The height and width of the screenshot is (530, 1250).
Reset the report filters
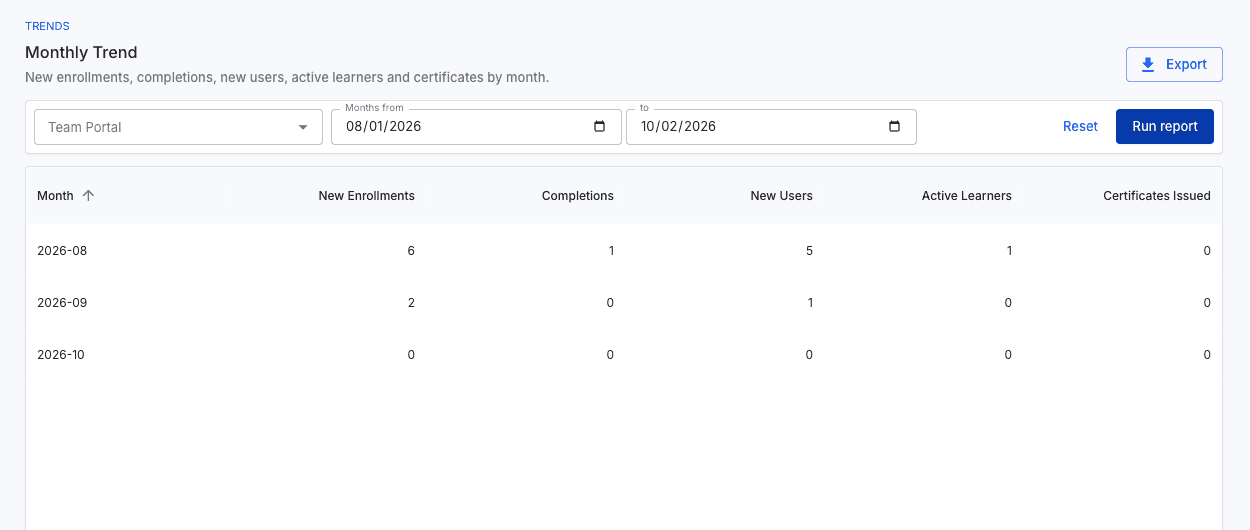pos(1080,127)
